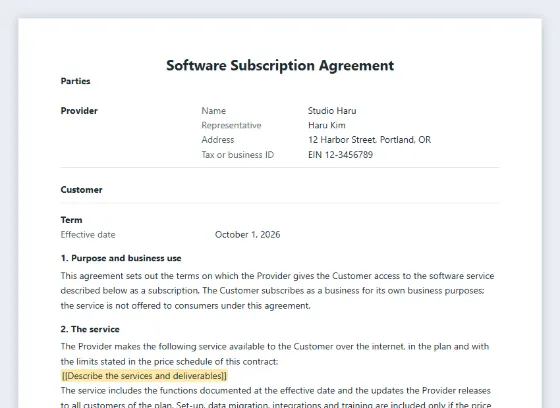Select the 'EIN 12-3456789' value

(x=340, y=155)
